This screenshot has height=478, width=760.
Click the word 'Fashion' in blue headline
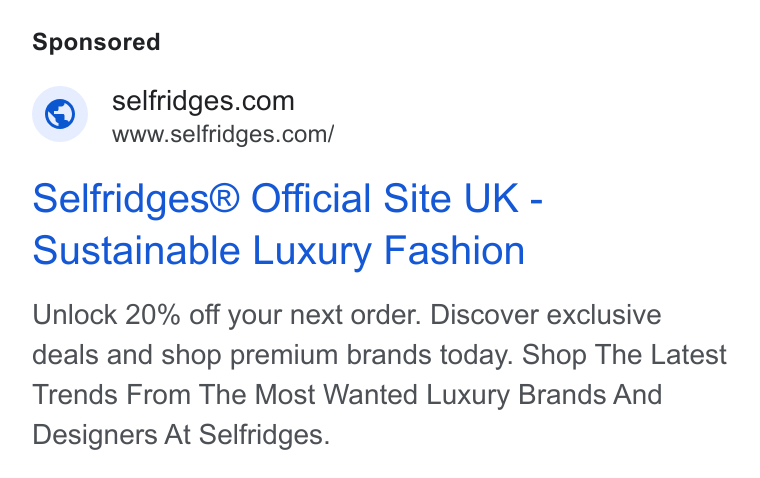pyautogui.click(x=455, y=251)
